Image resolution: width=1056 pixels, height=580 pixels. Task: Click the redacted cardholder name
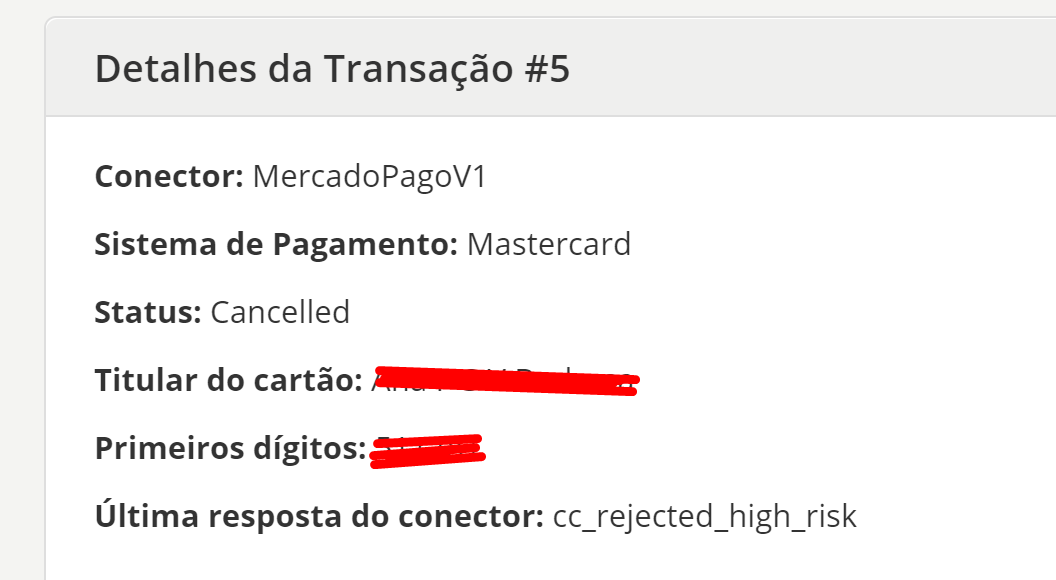pos(505,381)
